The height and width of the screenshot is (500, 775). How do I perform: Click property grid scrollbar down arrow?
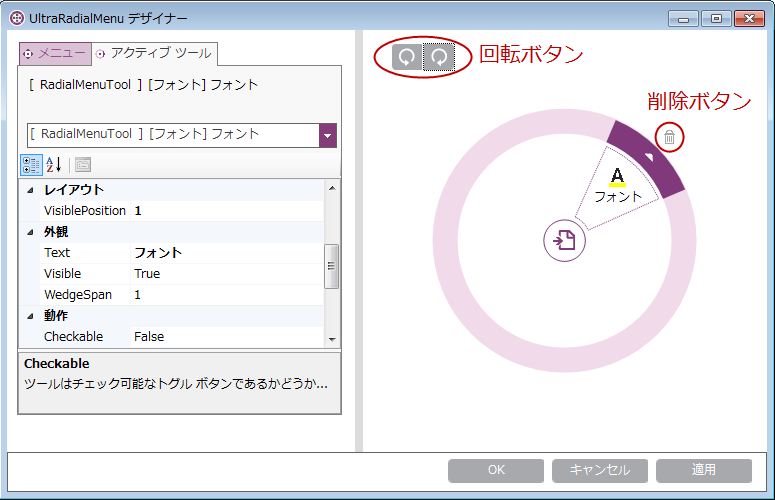(332, 339)
